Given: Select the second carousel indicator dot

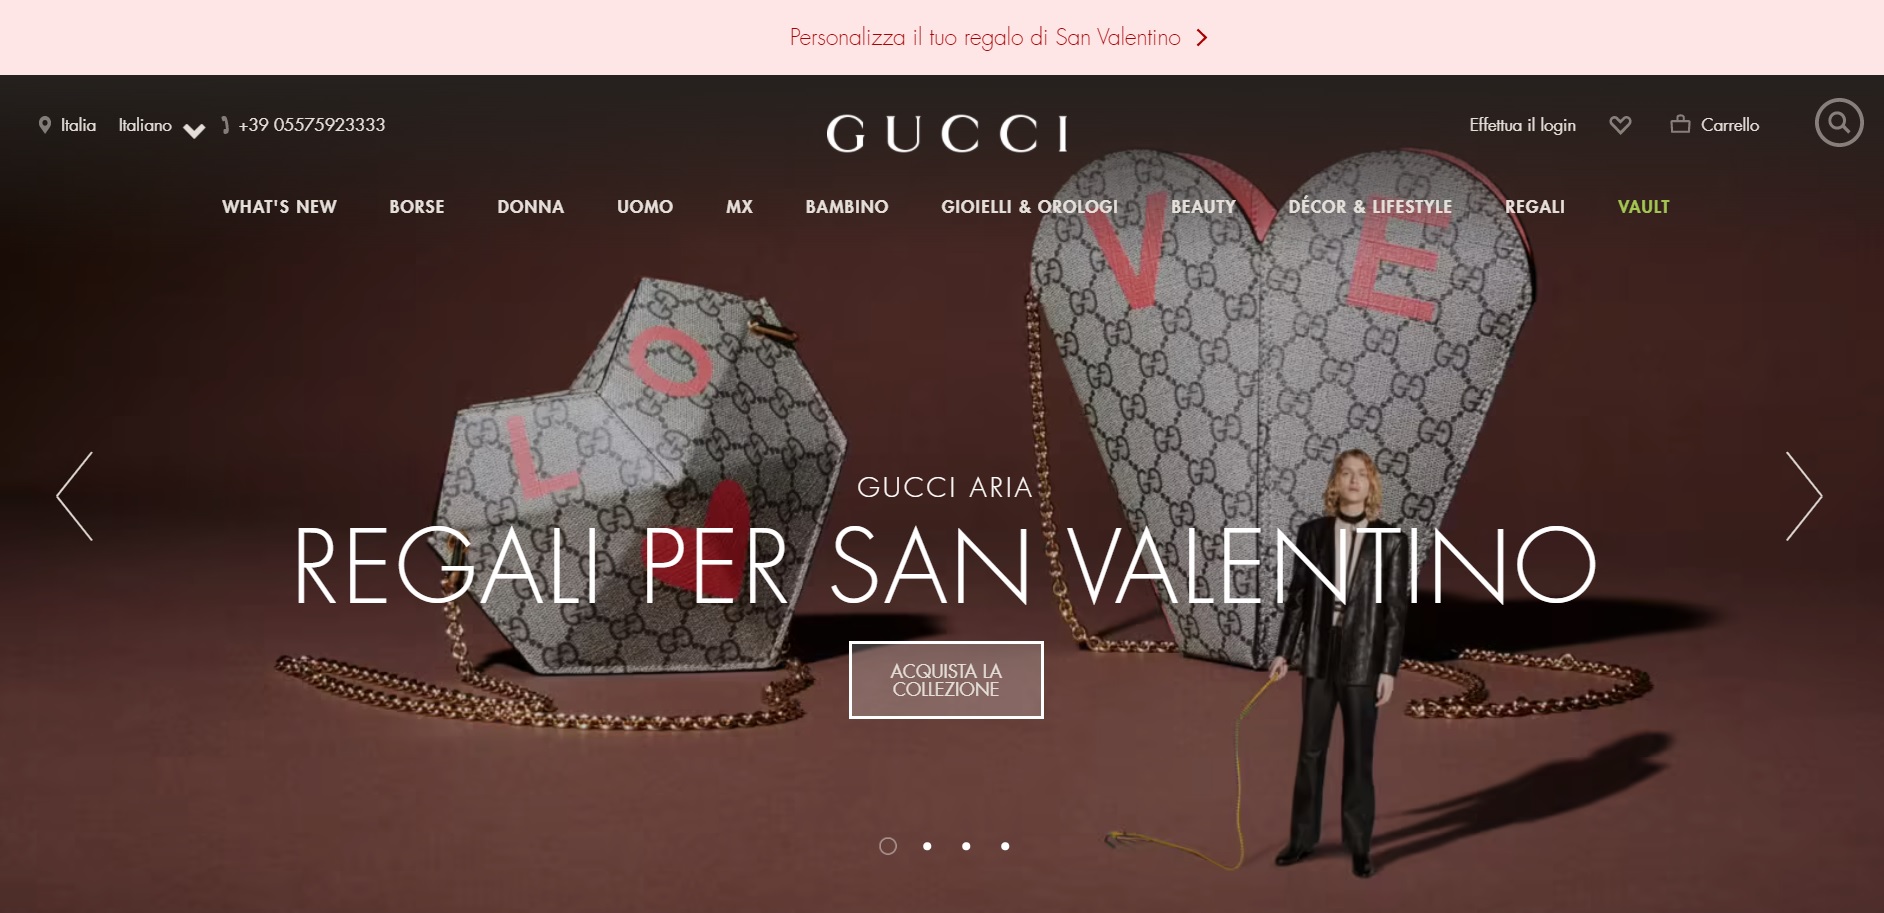Looking at the screenshot, I should (x=927, y=846).
